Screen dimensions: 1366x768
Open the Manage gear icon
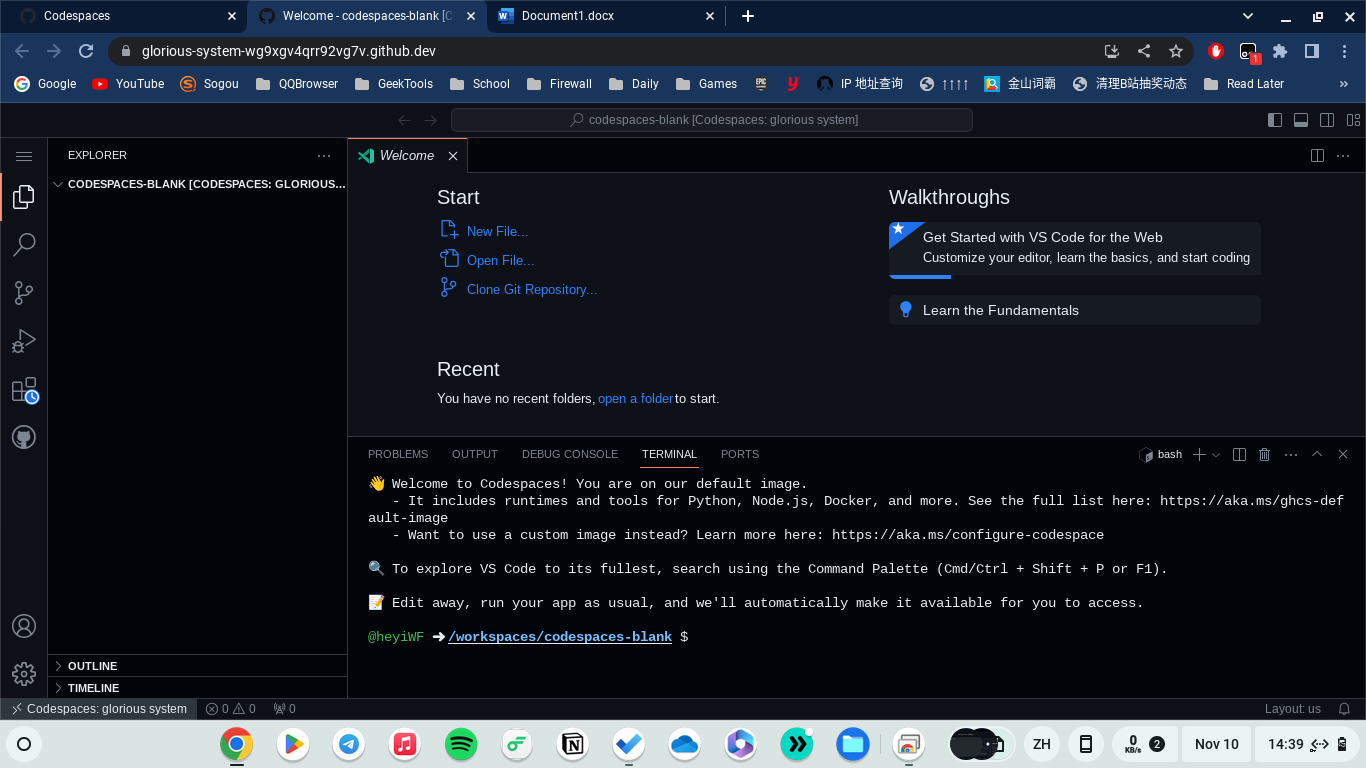(x=24, y=674)
